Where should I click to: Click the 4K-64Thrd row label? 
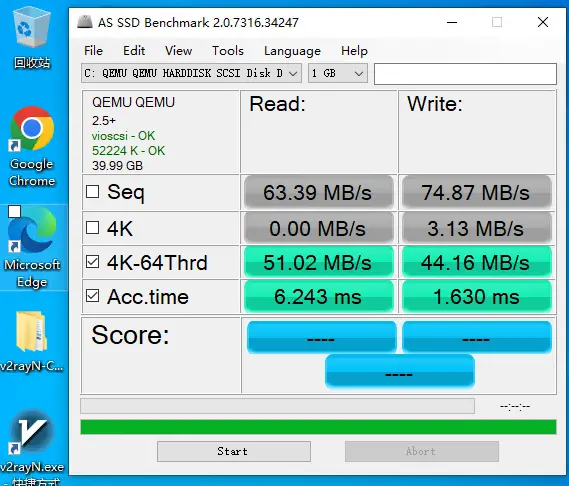157,262
